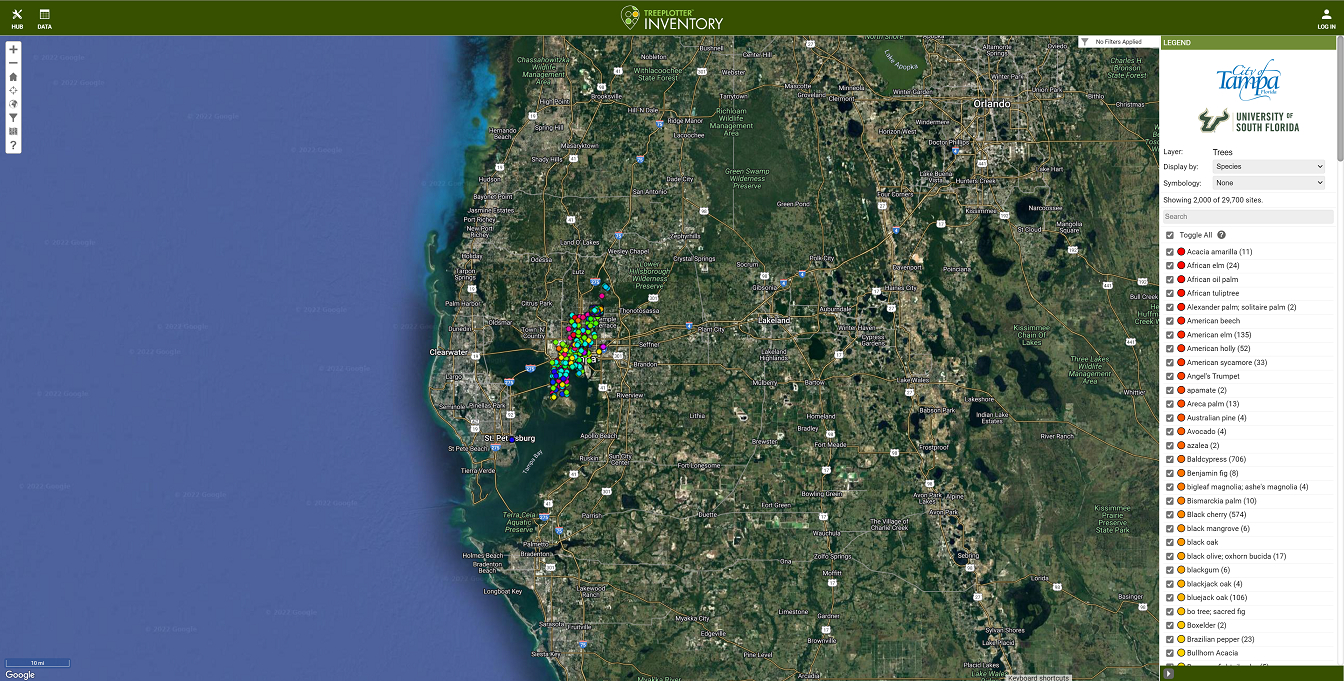This screenshot has height=681, width=1344.
Task: Click the University of South Florida logo
Action: (1249, 122)
